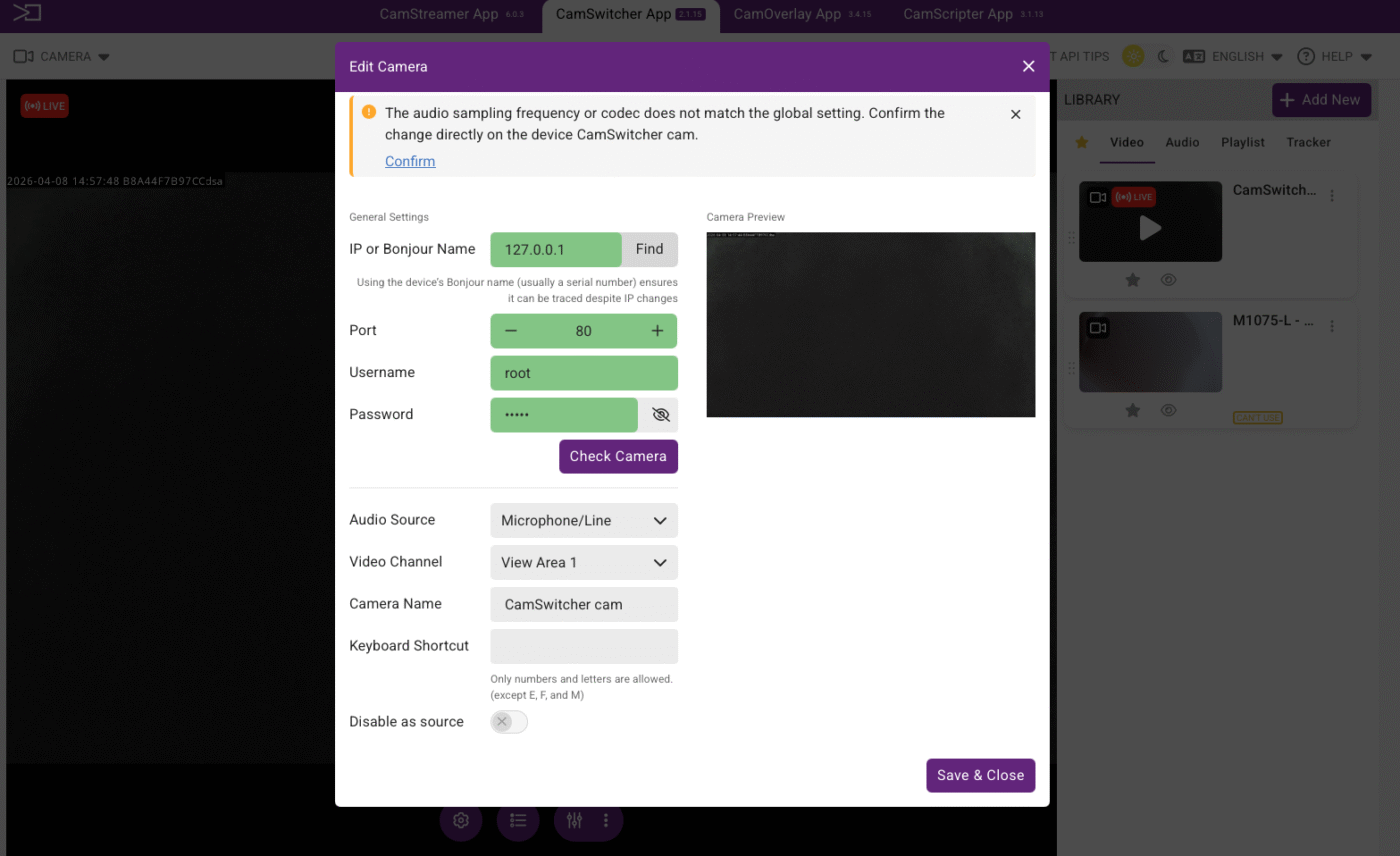Open three-dot menu for M1075-L camera
The height and width of the screenshot is (856, 1400).
tap(1332, 326)
